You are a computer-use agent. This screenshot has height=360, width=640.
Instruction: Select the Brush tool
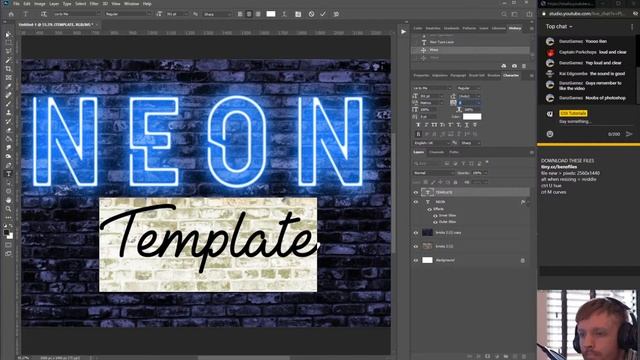[x=8, y=104]
